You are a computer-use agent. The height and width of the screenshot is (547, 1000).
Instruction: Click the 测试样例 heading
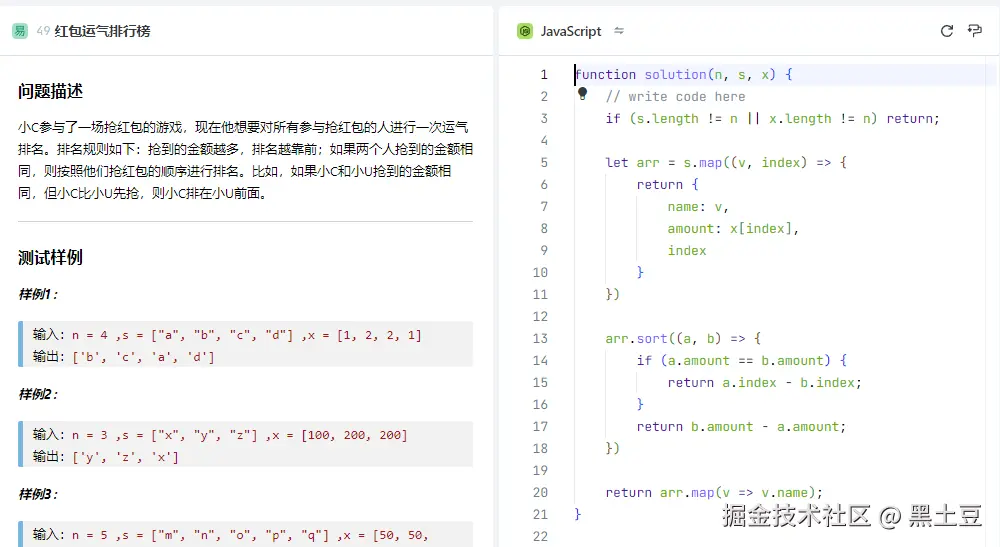coord(50,258)
